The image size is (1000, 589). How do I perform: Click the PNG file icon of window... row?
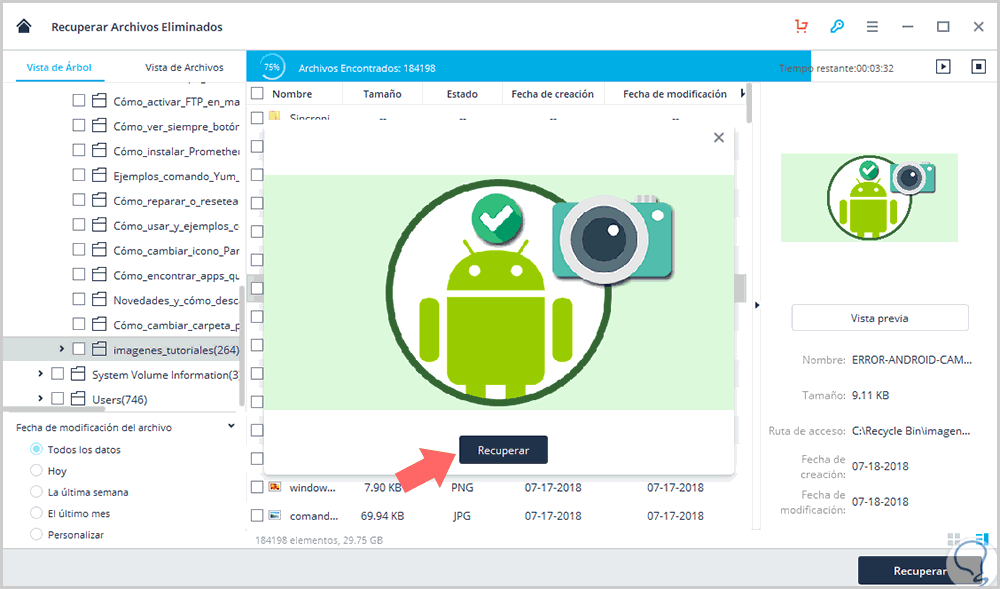[x=275, y=487]
